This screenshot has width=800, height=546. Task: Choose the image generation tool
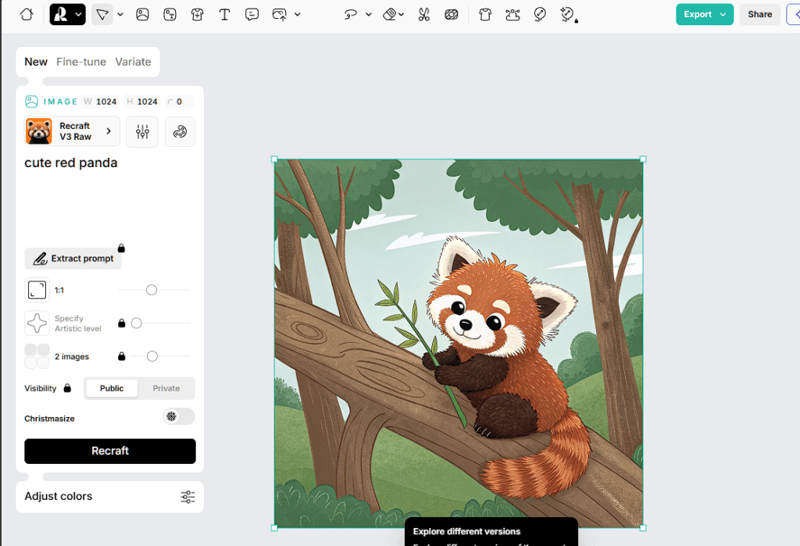coord(142,14)
